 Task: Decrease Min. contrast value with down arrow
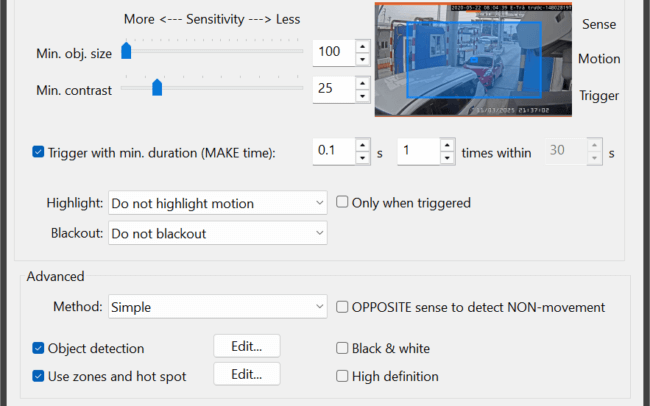point(363,96)
